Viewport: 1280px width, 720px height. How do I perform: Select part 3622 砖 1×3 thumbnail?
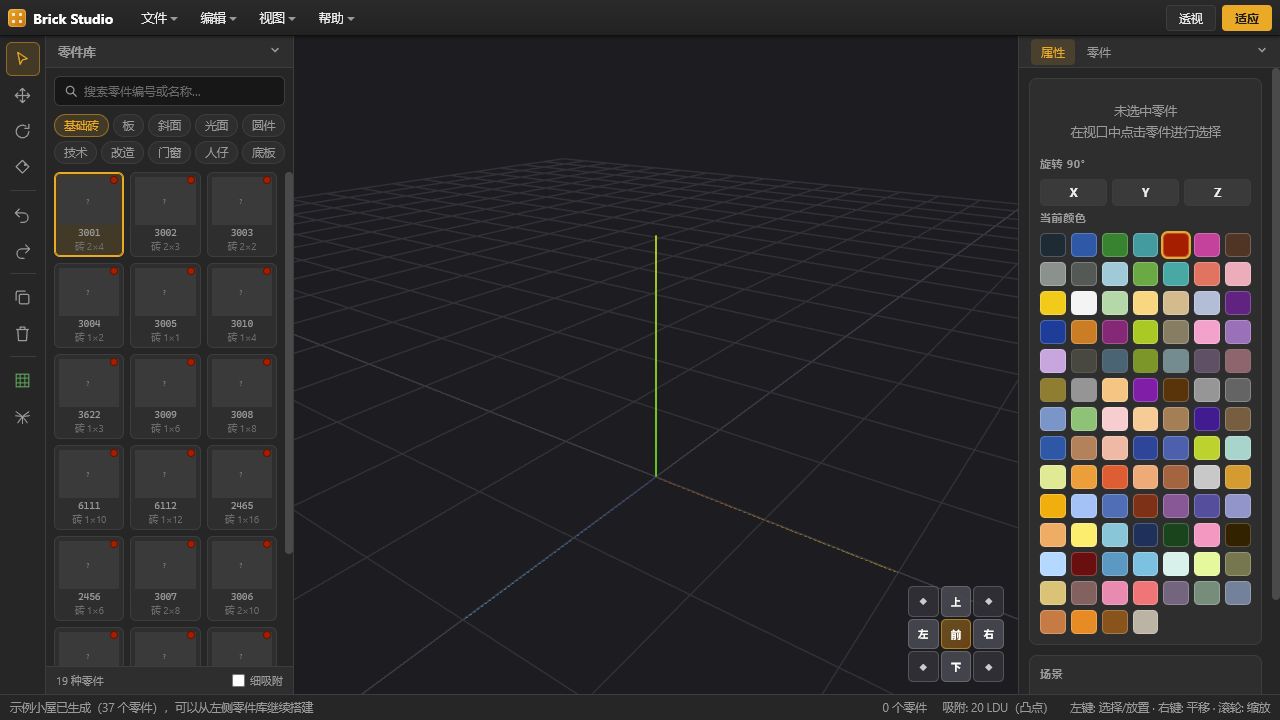pyautogui.click(x=89, y=396)
